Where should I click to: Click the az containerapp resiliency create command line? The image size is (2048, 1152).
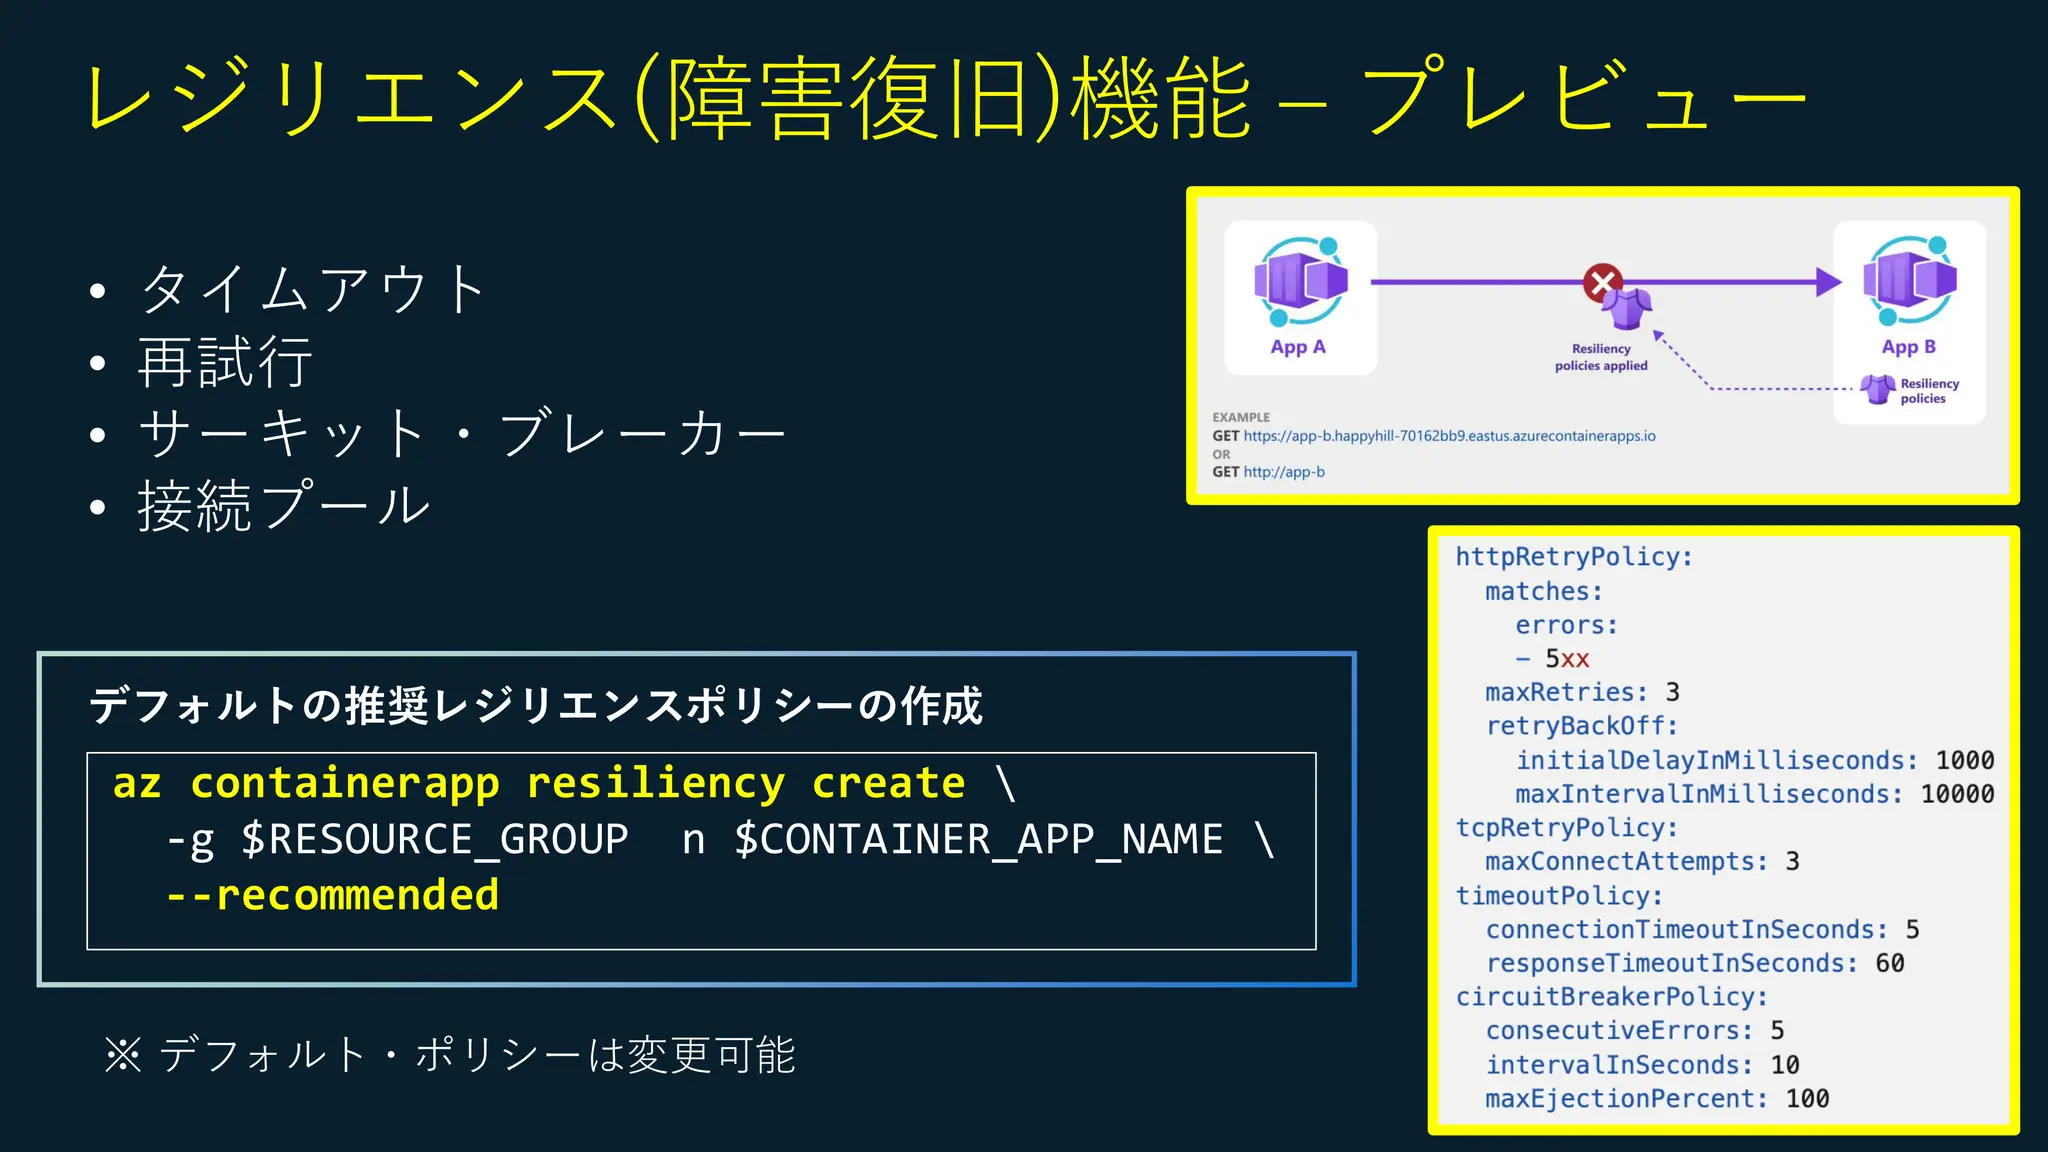coord(540,783)
